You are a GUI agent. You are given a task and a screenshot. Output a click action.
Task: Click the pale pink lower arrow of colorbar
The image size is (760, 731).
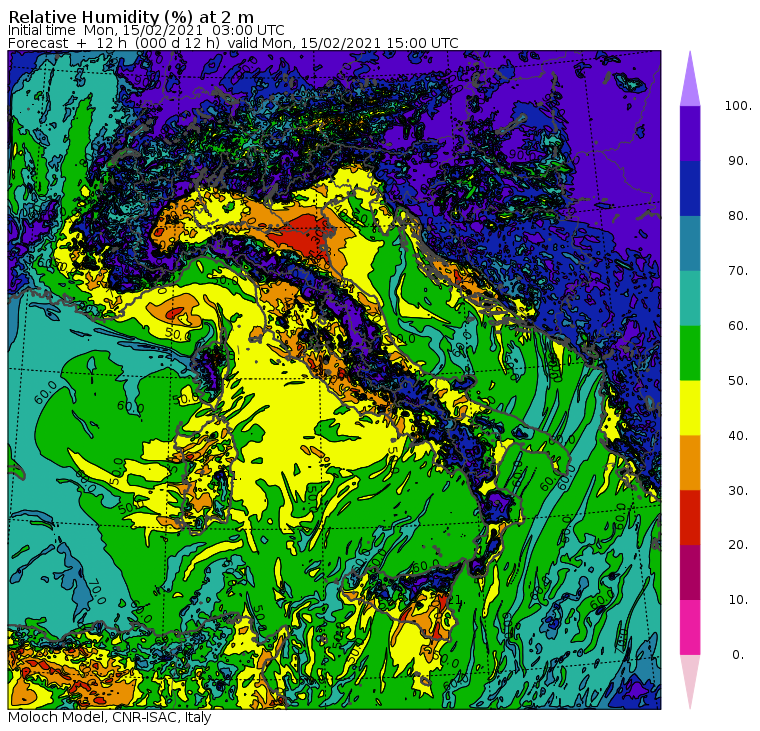690,679
